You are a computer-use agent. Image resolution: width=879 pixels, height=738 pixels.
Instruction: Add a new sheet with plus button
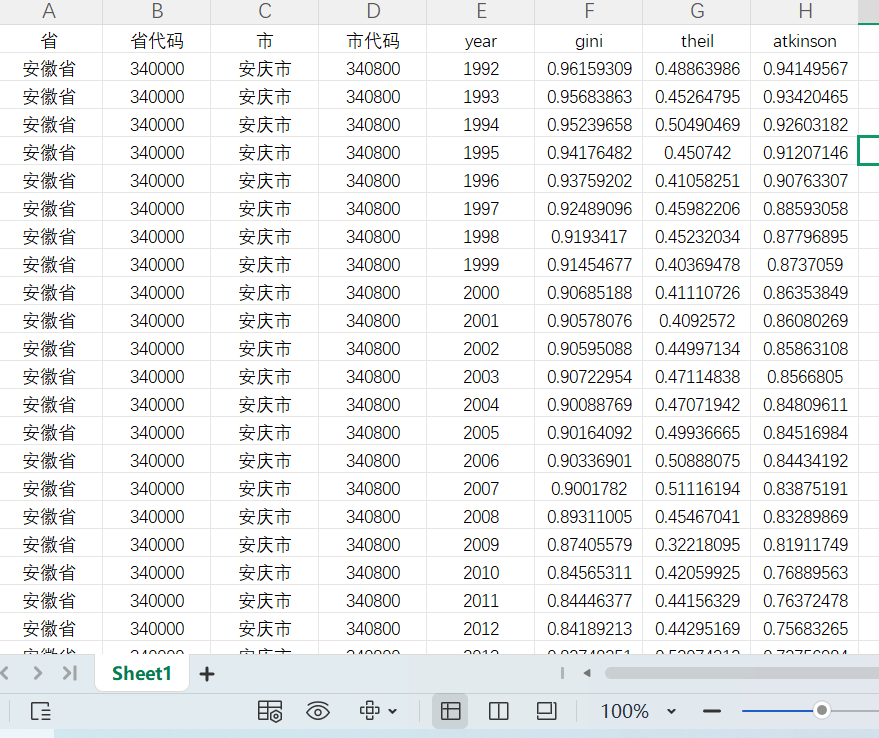(x=207, y=674)
